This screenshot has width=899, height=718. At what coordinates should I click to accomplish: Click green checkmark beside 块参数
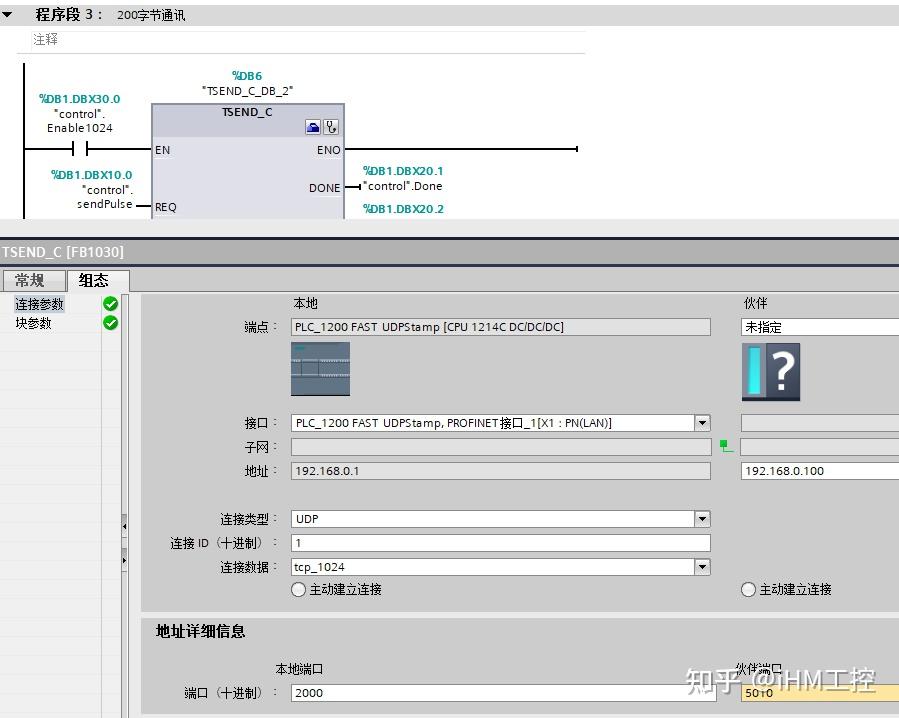(110, 323)
